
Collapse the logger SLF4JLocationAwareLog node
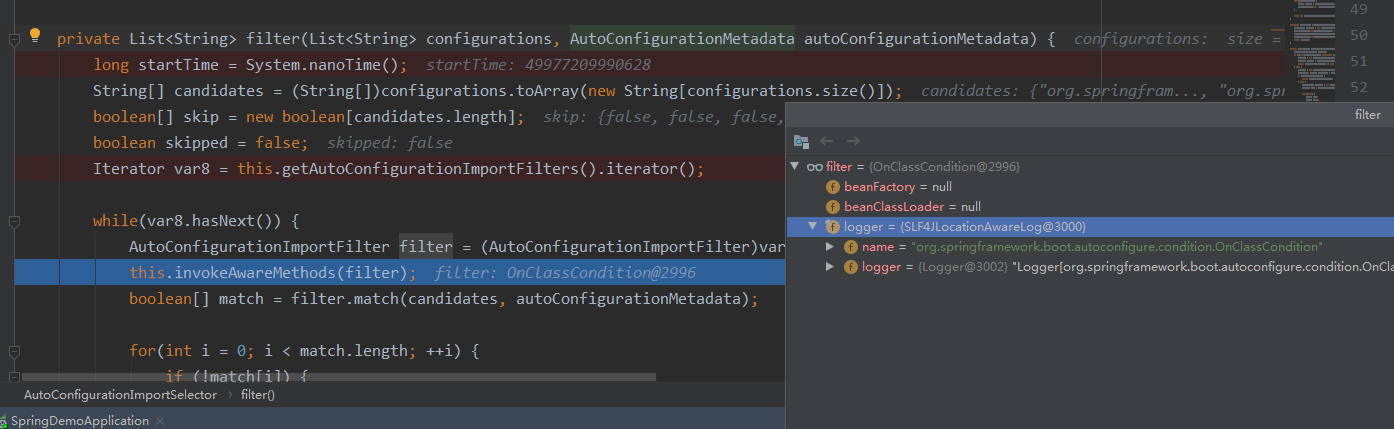pyautogui.click(x=813, y=227)
